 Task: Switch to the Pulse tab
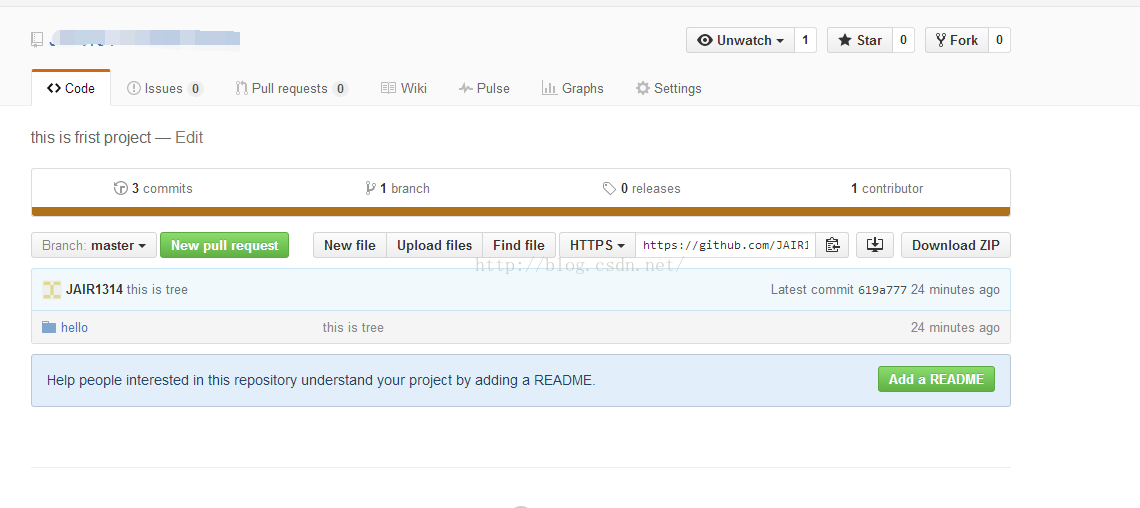click(x=484, y=88)
